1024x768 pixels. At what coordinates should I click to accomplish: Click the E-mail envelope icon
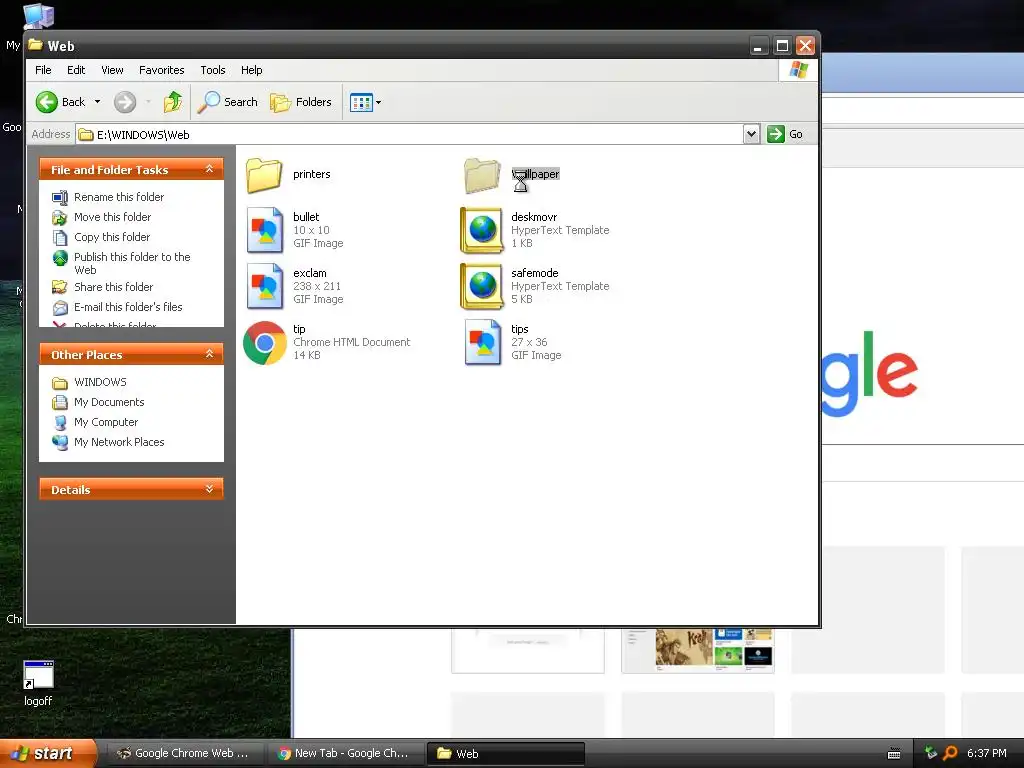coord(60,308)
